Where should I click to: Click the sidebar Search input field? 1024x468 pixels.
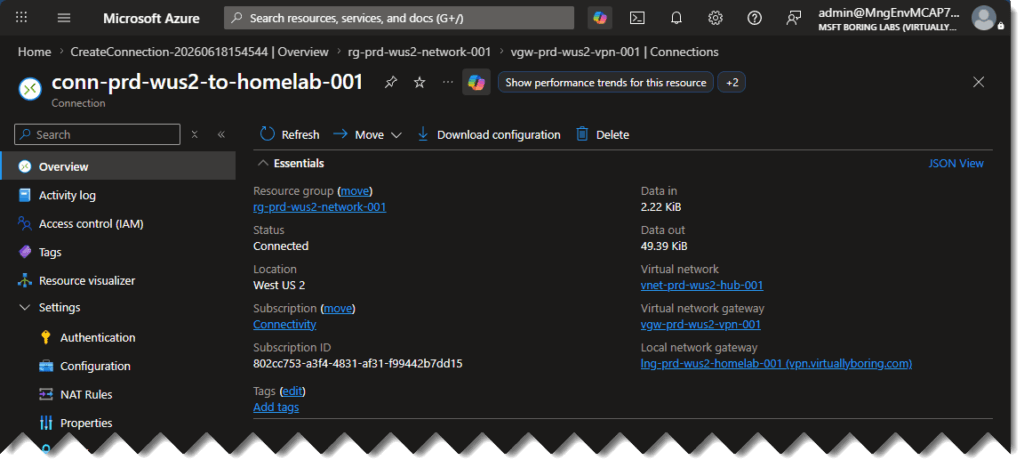[x=97, y=134]
